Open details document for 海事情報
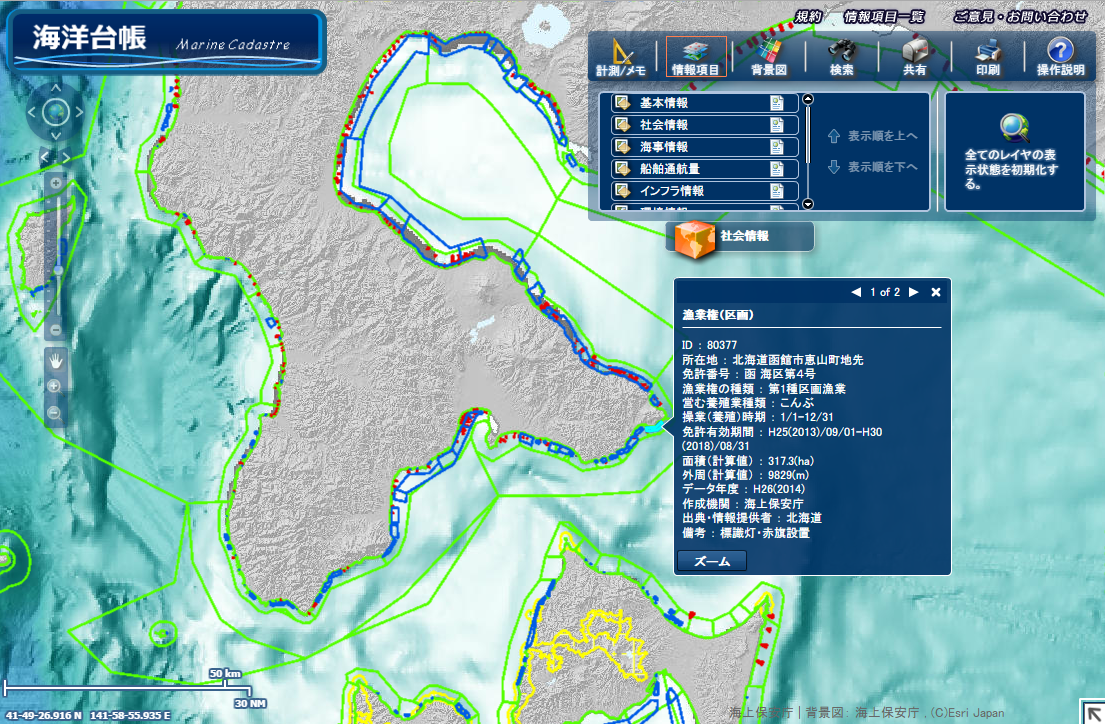This screenshot has height=724, width=1105. click(777, 147)
